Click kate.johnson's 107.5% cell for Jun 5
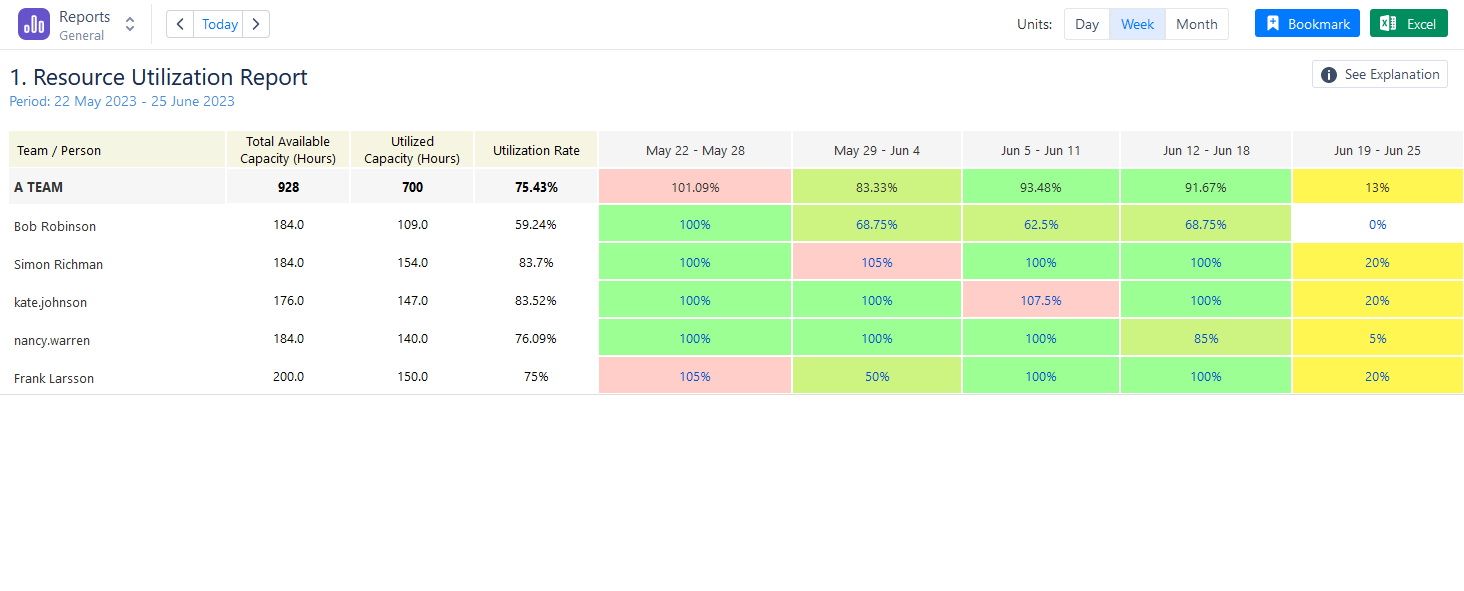 click(x=1041, y=301)
